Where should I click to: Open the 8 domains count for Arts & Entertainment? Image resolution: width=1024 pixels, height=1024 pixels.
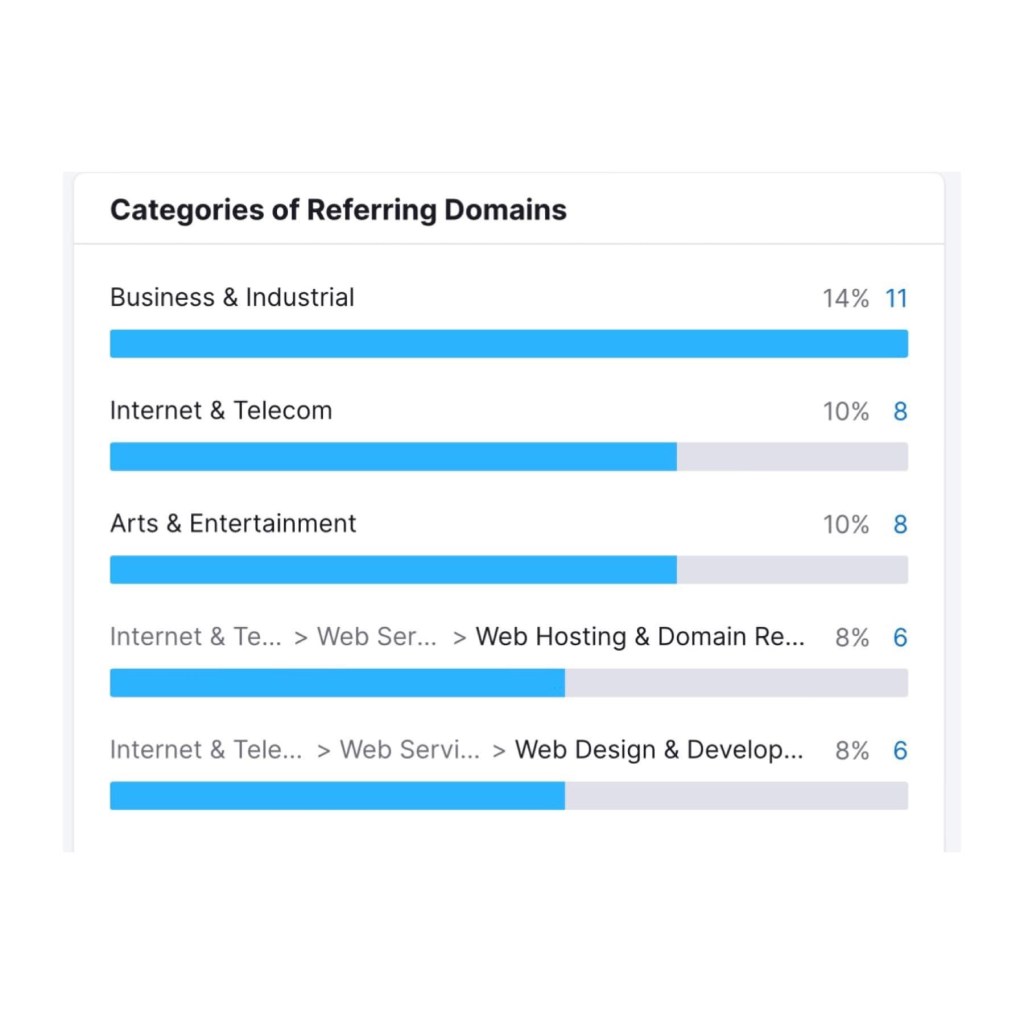tap(900, 525)
